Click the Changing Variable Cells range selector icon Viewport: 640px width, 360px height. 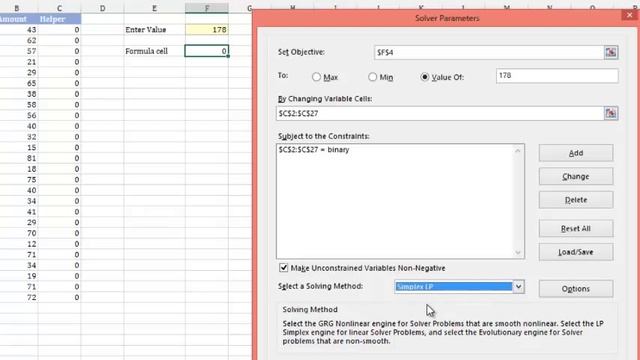click(611, 113)
